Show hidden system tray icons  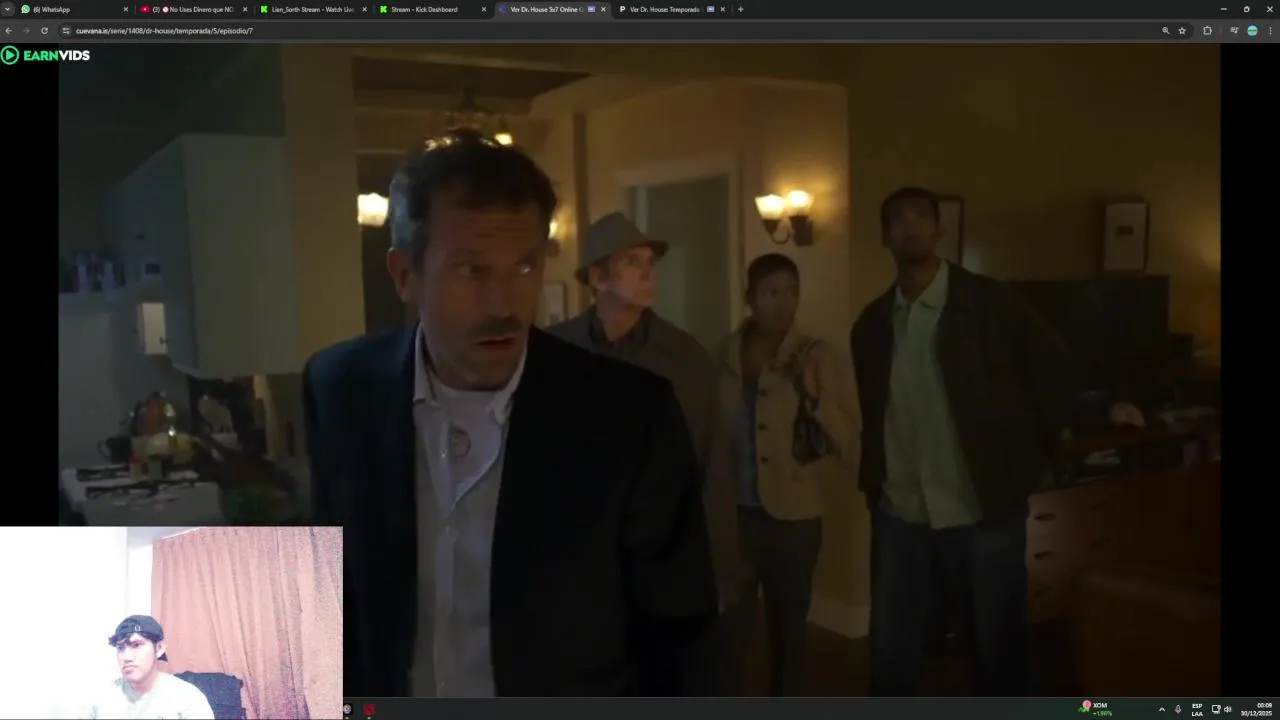[x=1162, y=709]
